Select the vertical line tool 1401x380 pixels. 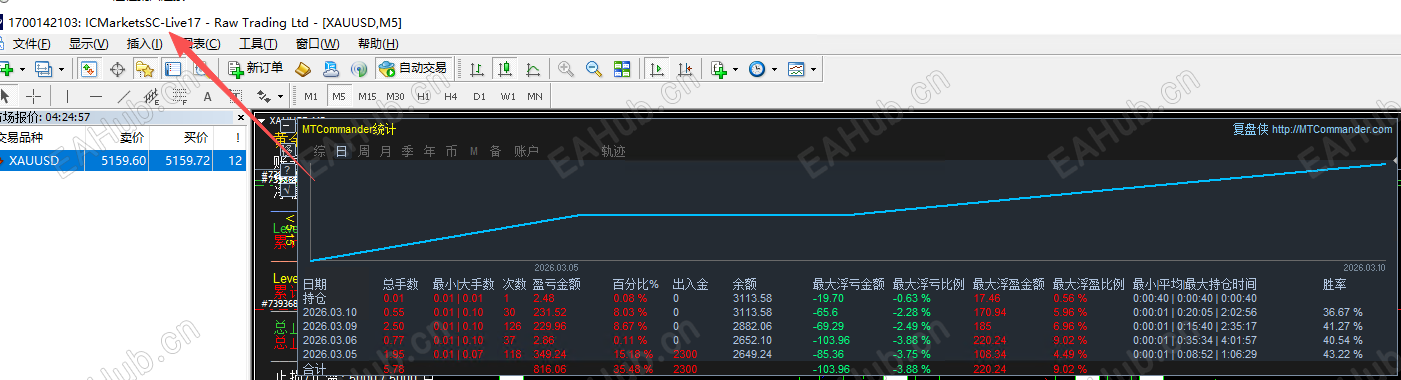67,96
